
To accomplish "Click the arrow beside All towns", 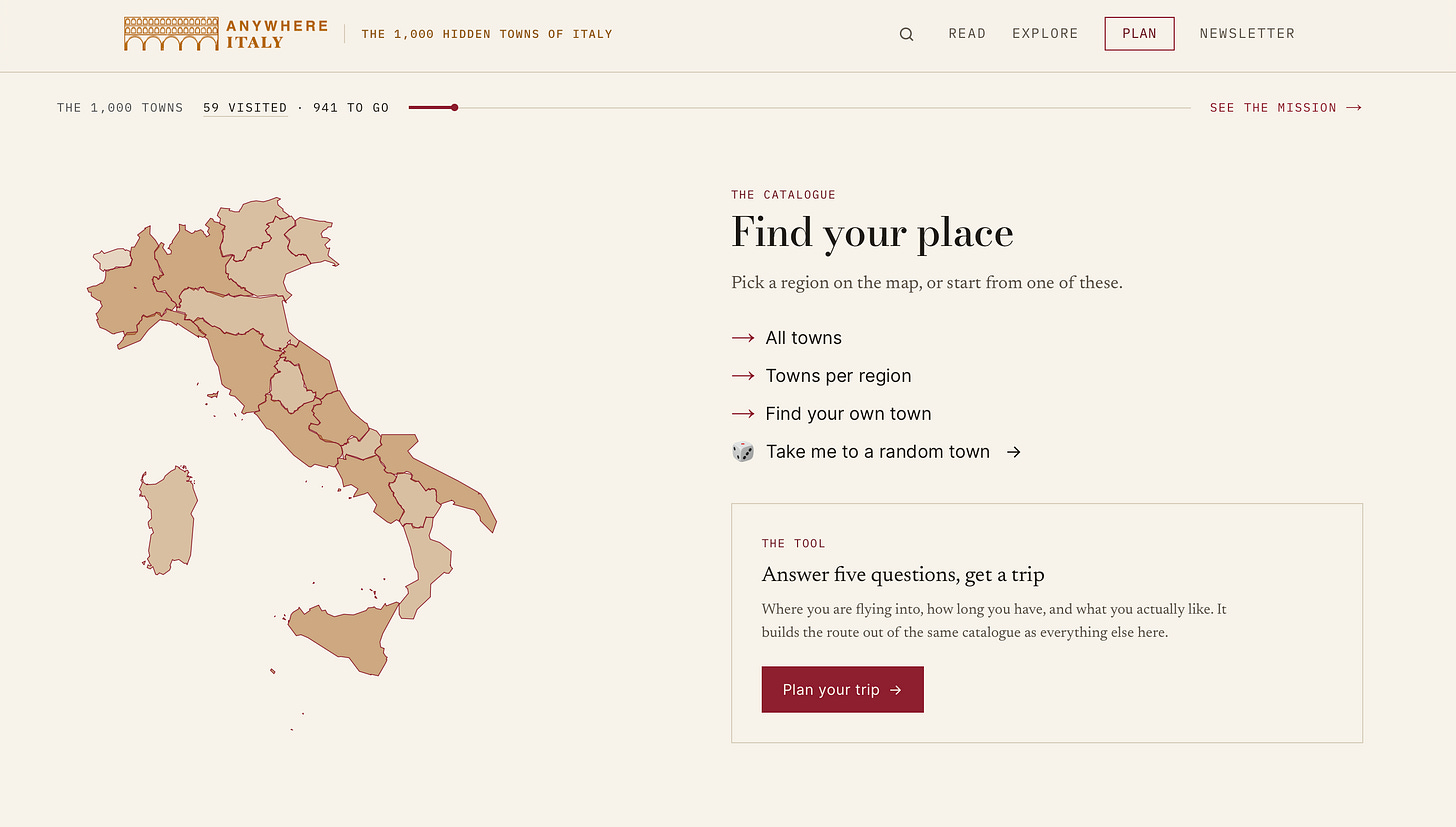I will pyautogui.click(x=743, y=338).
